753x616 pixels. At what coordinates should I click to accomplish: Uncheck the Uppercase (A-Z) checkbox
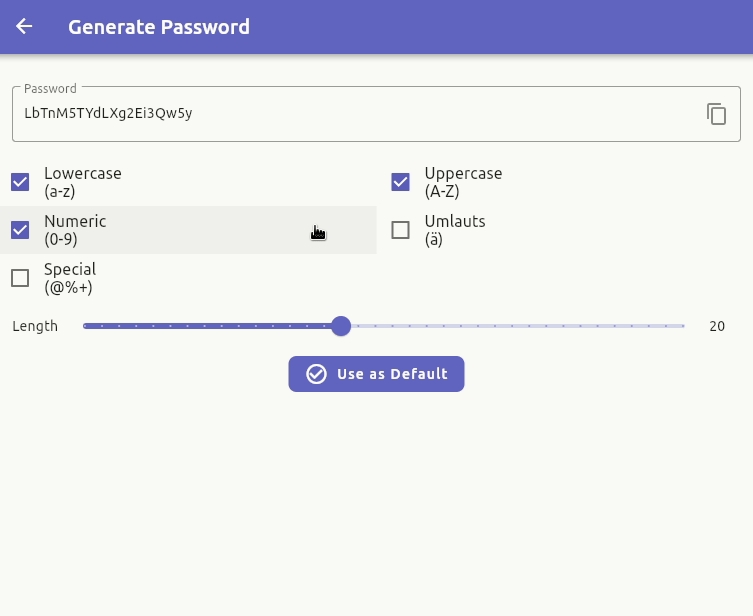click(x=400, y=182)
